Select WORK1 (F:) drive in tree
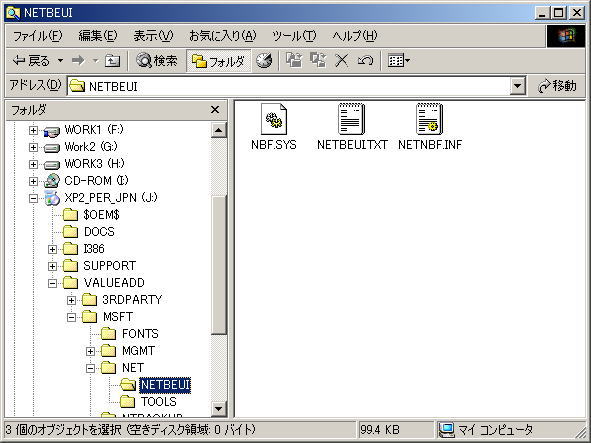Screen dimensions: 591x443 click(x=94, y=130)
